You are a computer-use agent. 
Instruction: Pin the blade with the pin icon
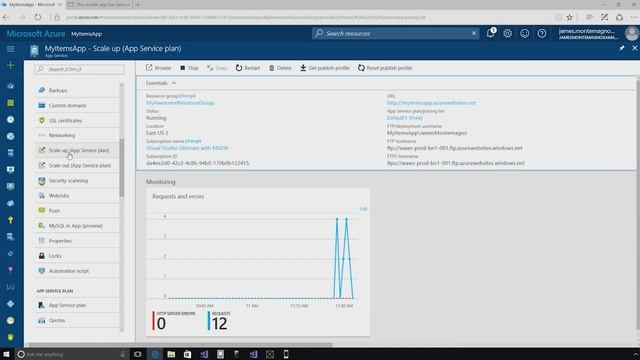tap(622, 48)
